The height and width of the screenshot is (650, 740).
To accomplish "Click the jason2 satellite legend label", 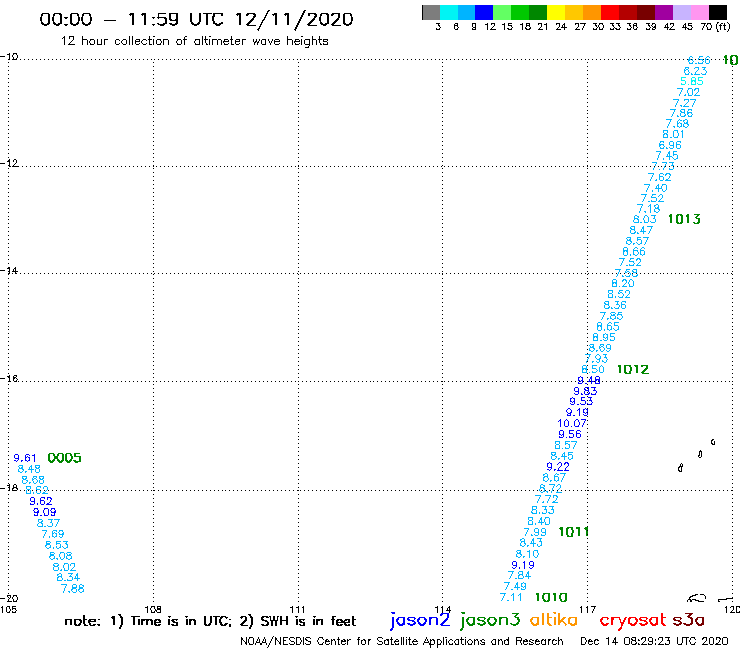I will click(420, 620).
